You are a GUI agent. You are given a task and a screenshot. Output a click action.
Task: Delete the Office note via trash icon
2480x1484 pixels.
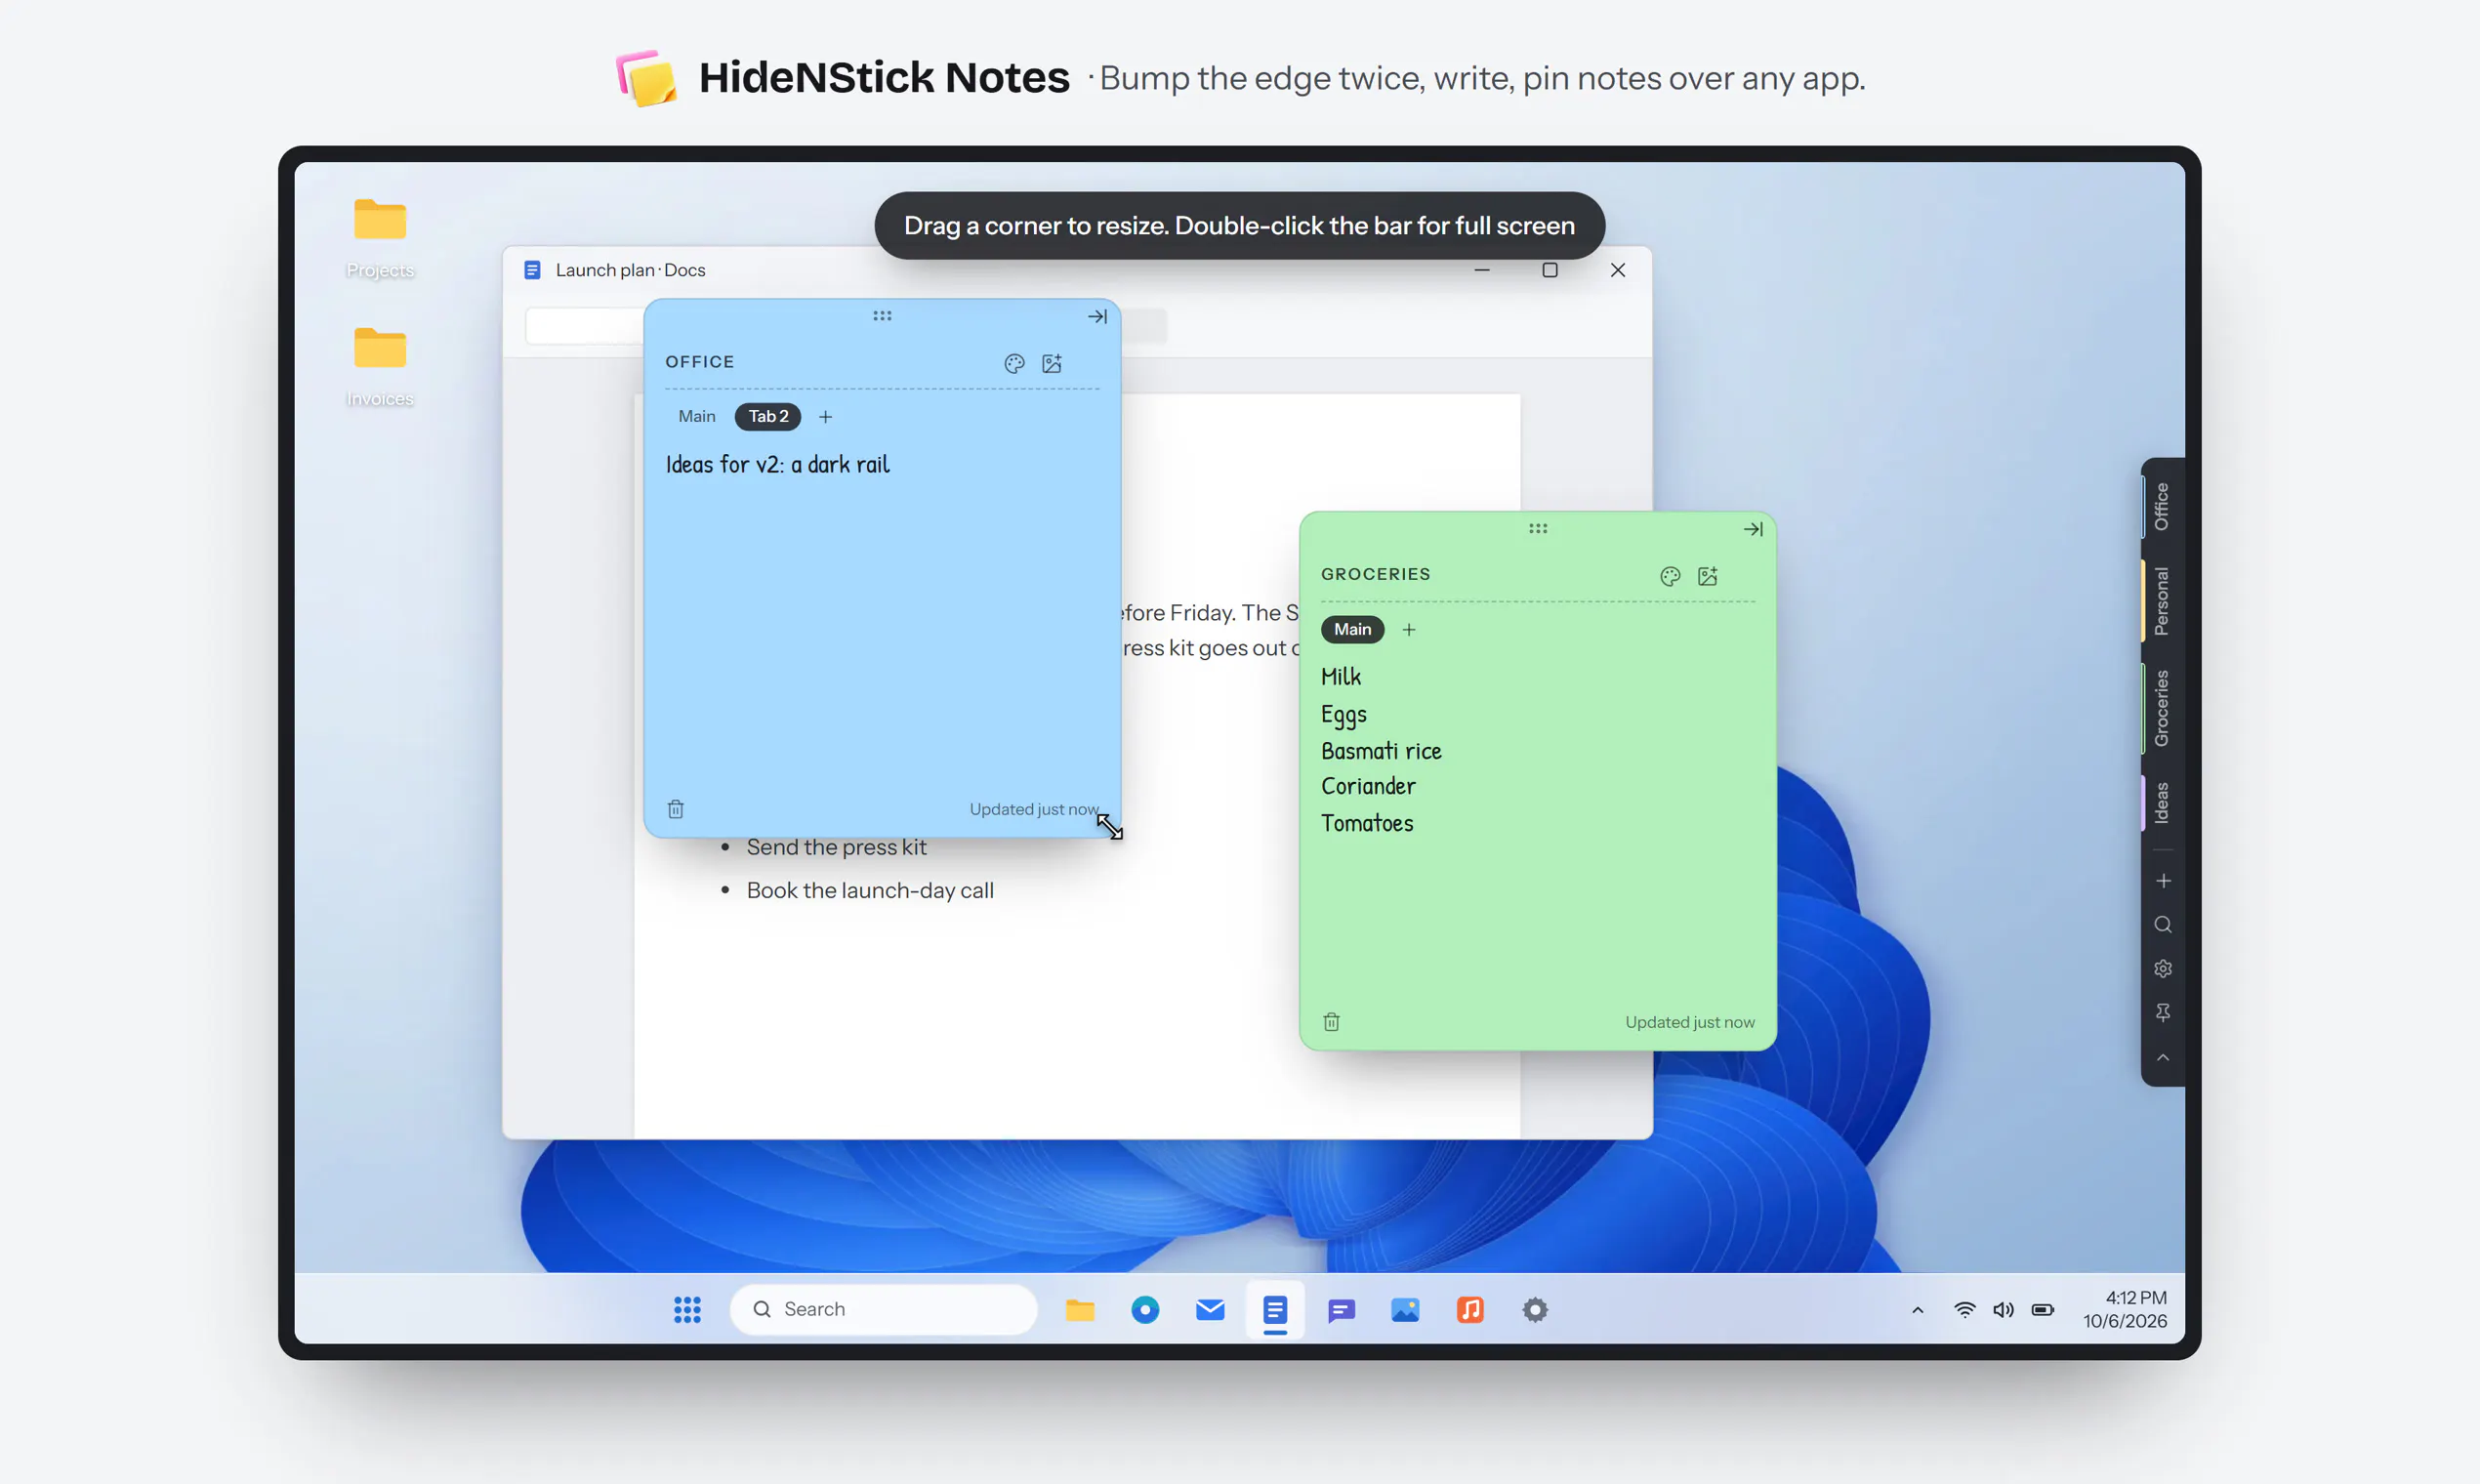click(676, 809)
